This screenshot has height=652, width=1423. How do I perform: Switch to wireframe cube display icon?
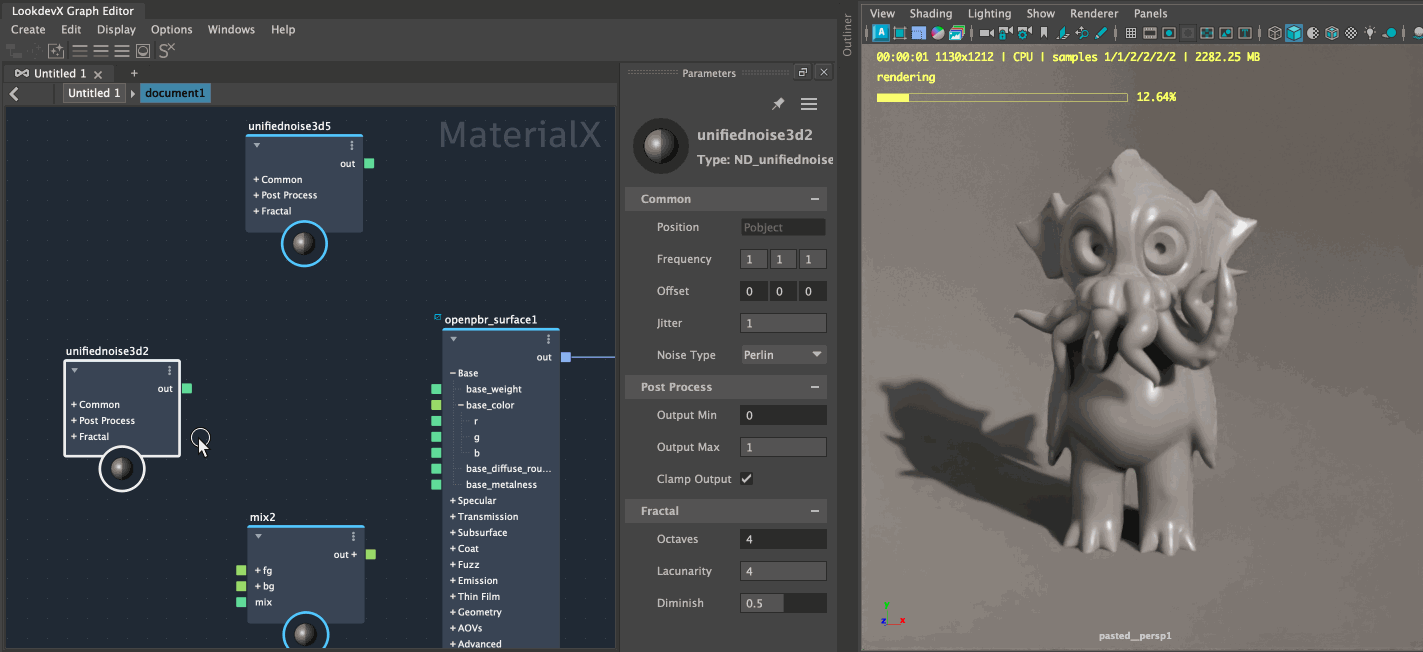1275,33
